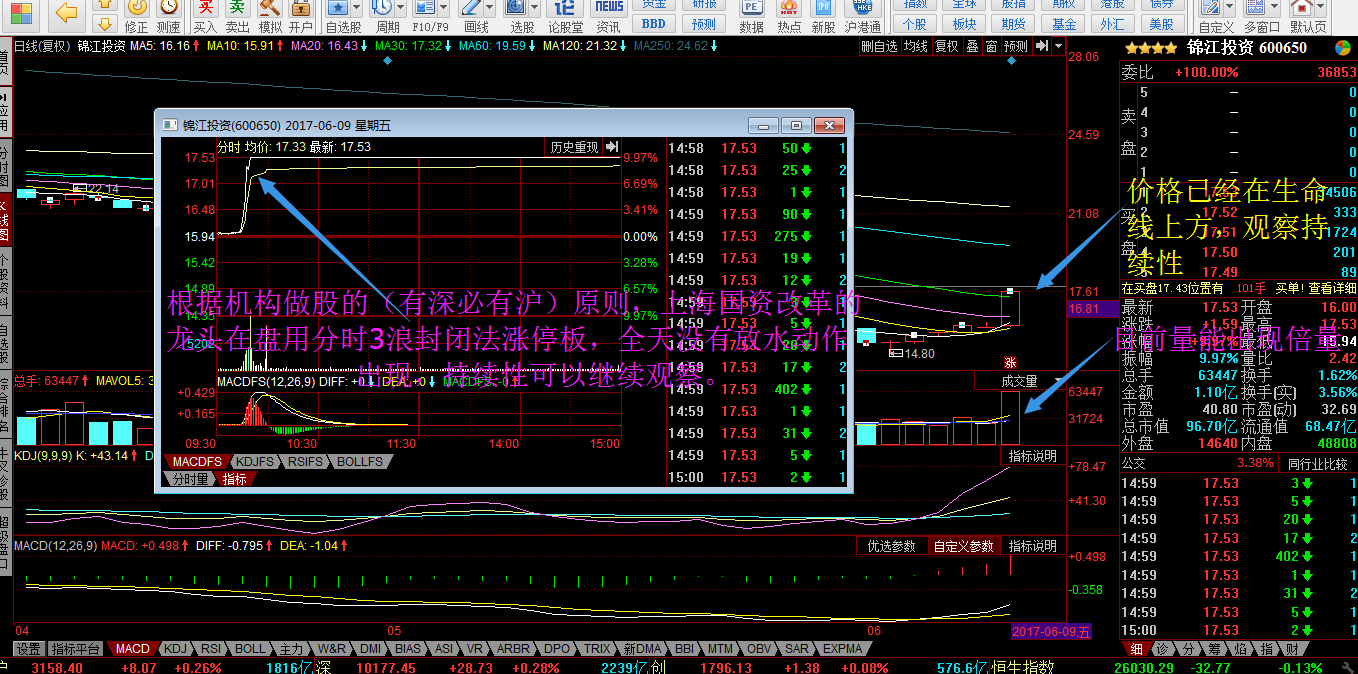Image resolution: width=1358 pixels, height=674 pixels.
Task: Open the 选股 stock screener icon
Action: coord(517,9)
